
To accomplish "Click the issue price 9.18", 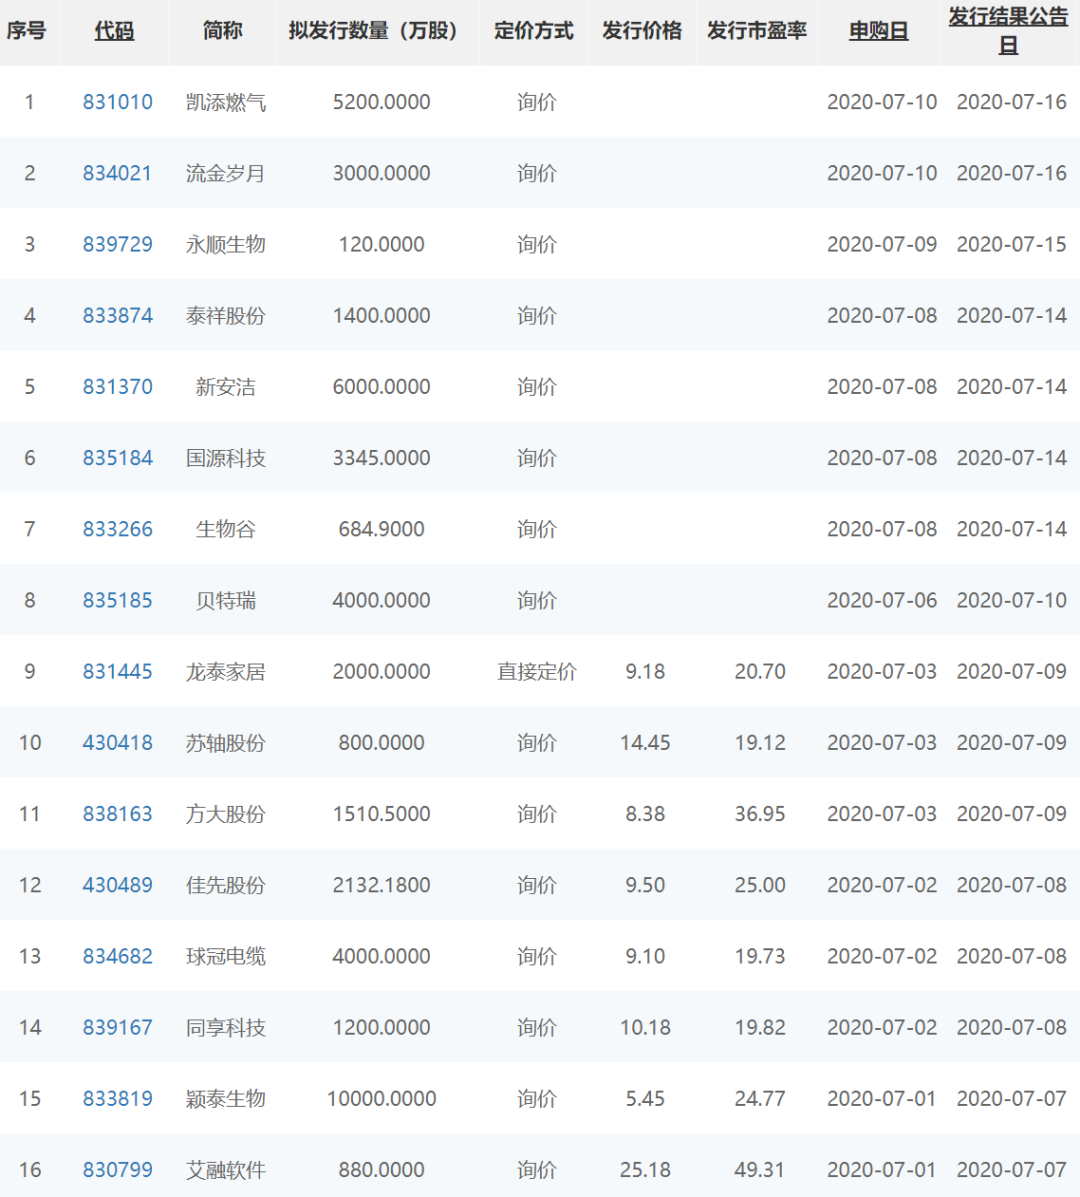I will click(x=645, y=672).
